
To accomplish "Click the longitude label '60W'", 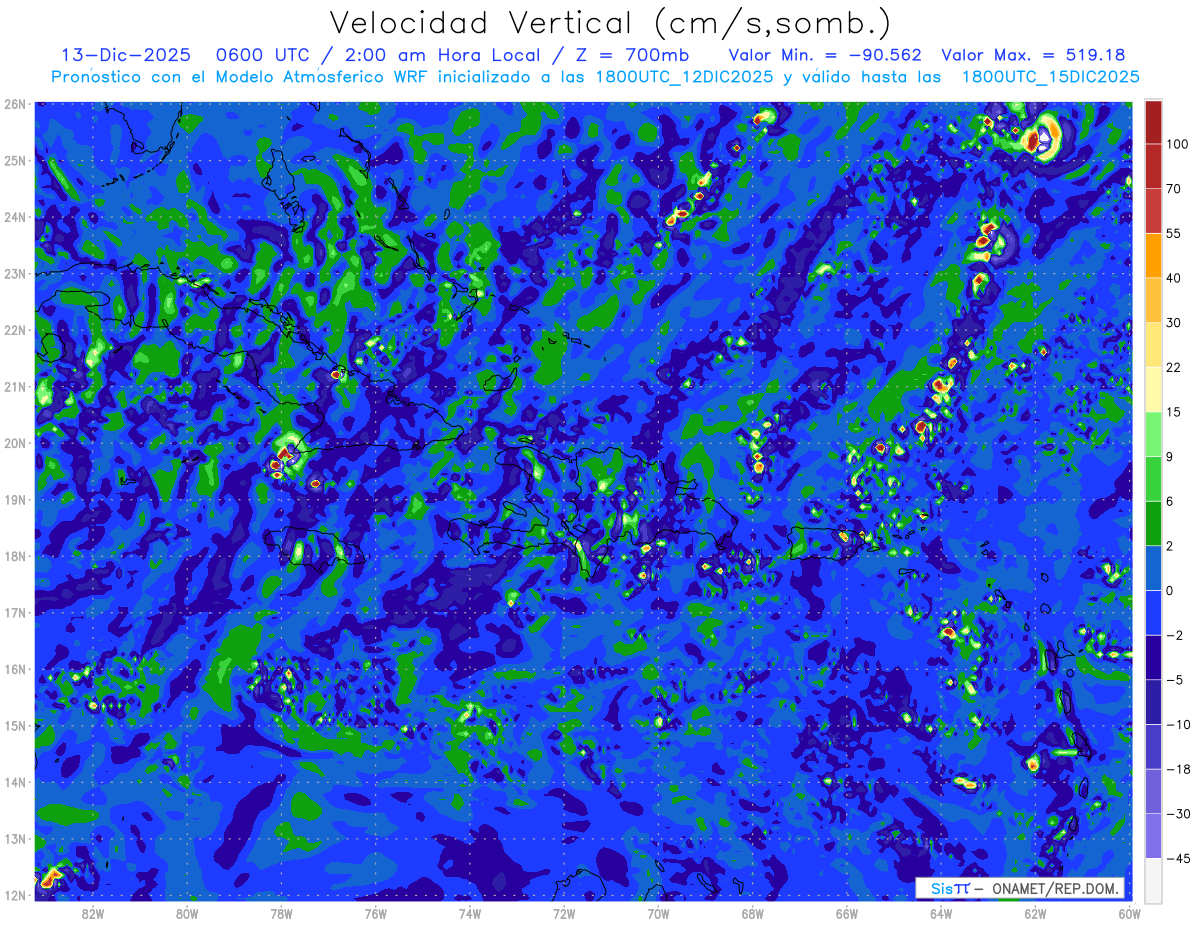I will [1129, 913].
